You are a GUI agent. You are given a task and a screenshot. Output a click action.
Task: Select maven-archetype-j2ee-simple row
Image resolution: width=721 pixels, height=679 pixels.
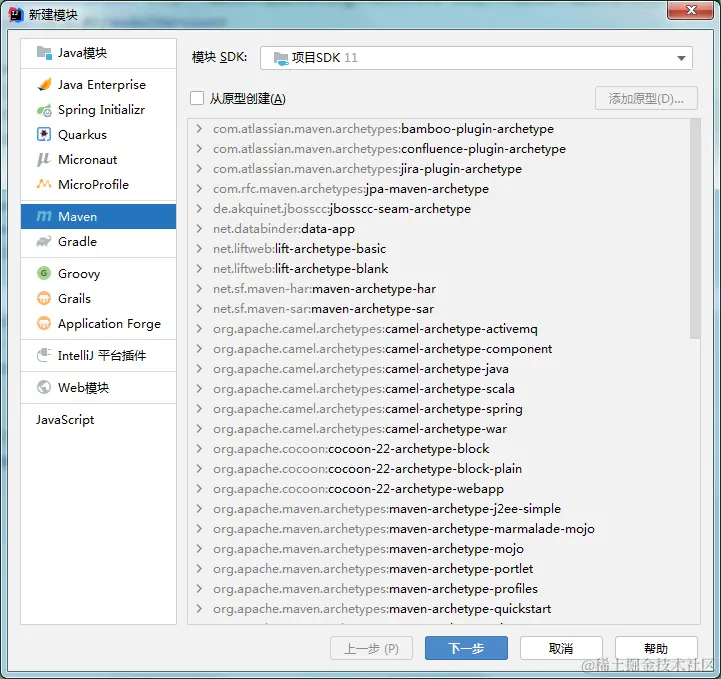click(439, 508)
